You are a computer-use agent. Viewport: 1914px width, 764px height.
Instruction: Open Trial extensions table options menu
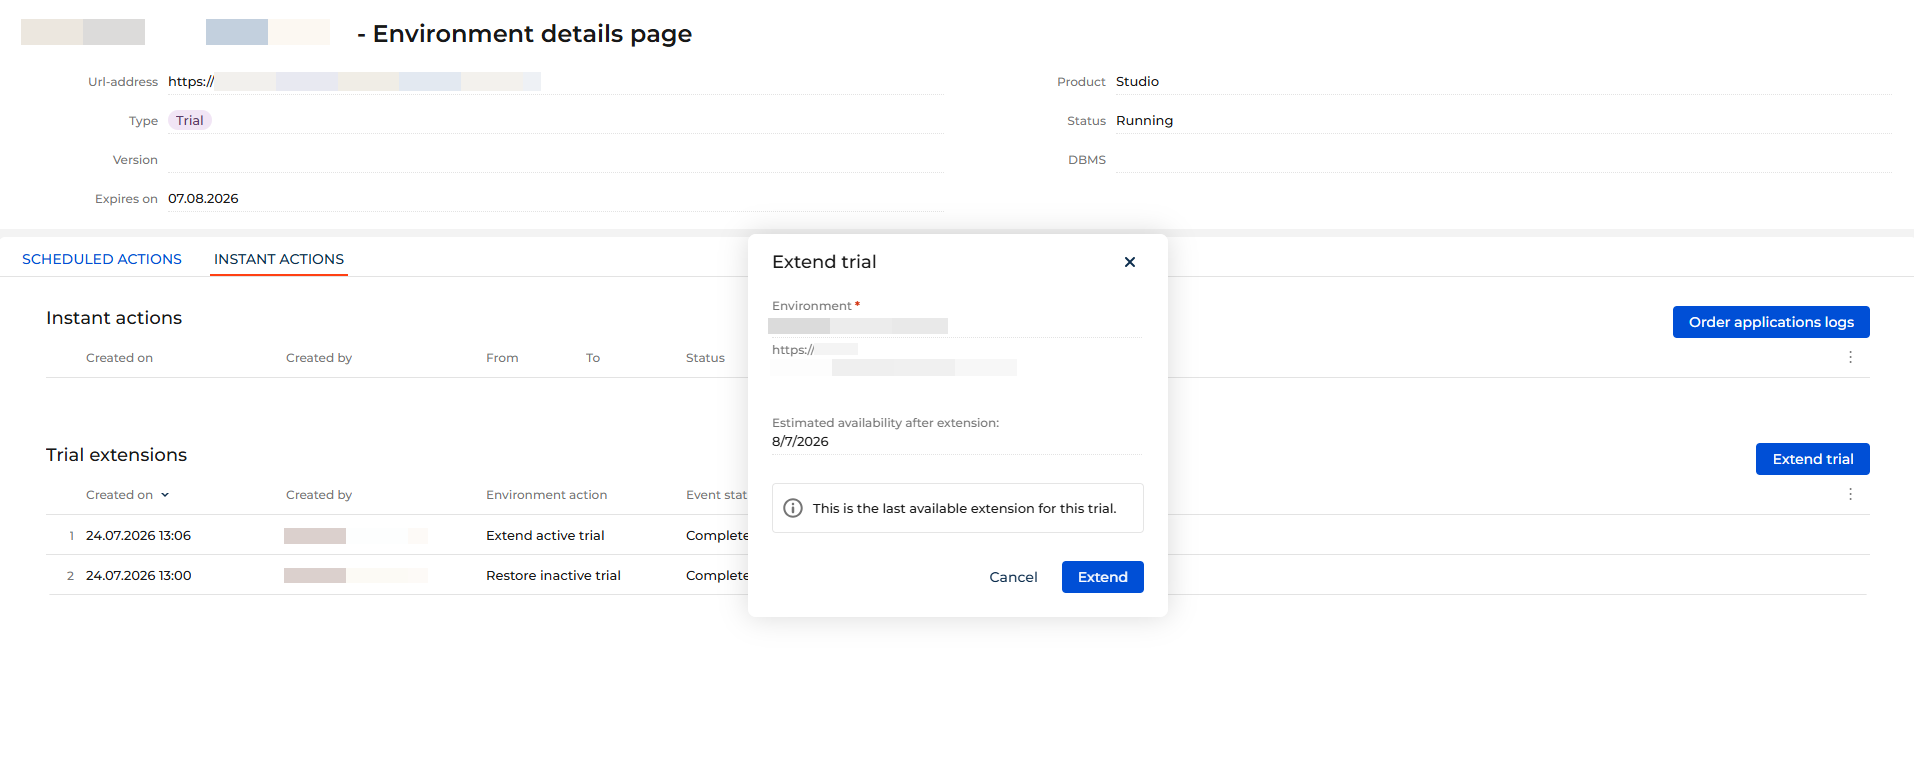coord(1850,494)
